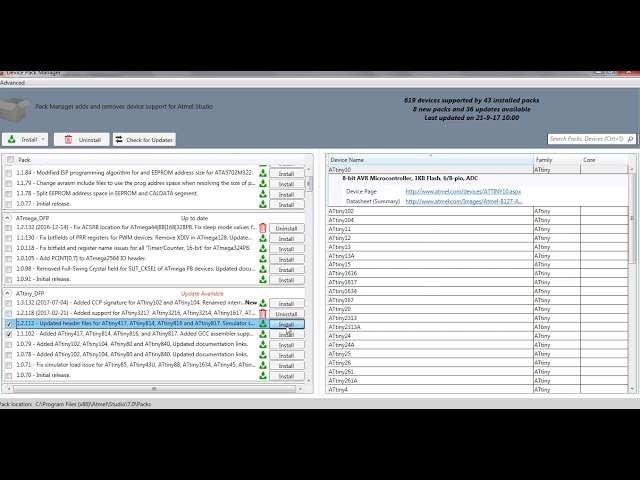Click the pack list horizontal scrollbar
Viewport: 640px width, 480px height.
pos(153,389)
